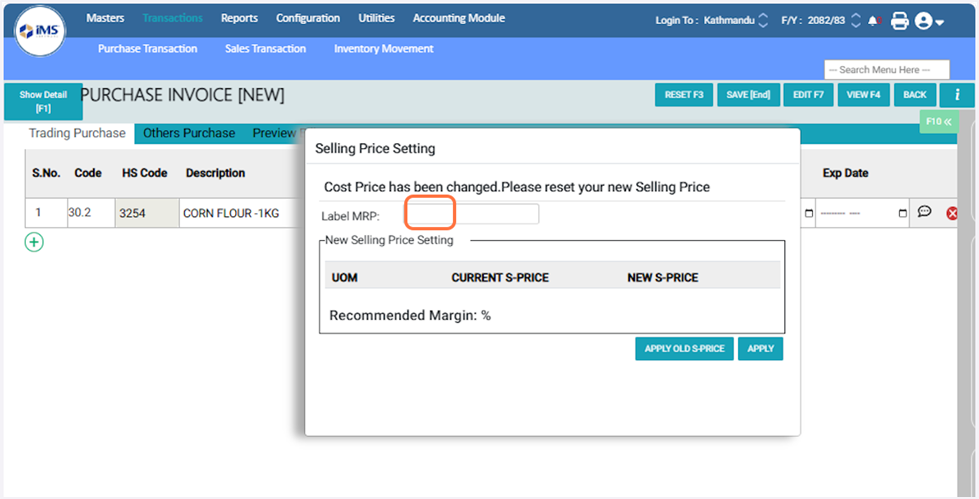Add a new row with plus icon
The image size is (979, 499).
[34, 242]
